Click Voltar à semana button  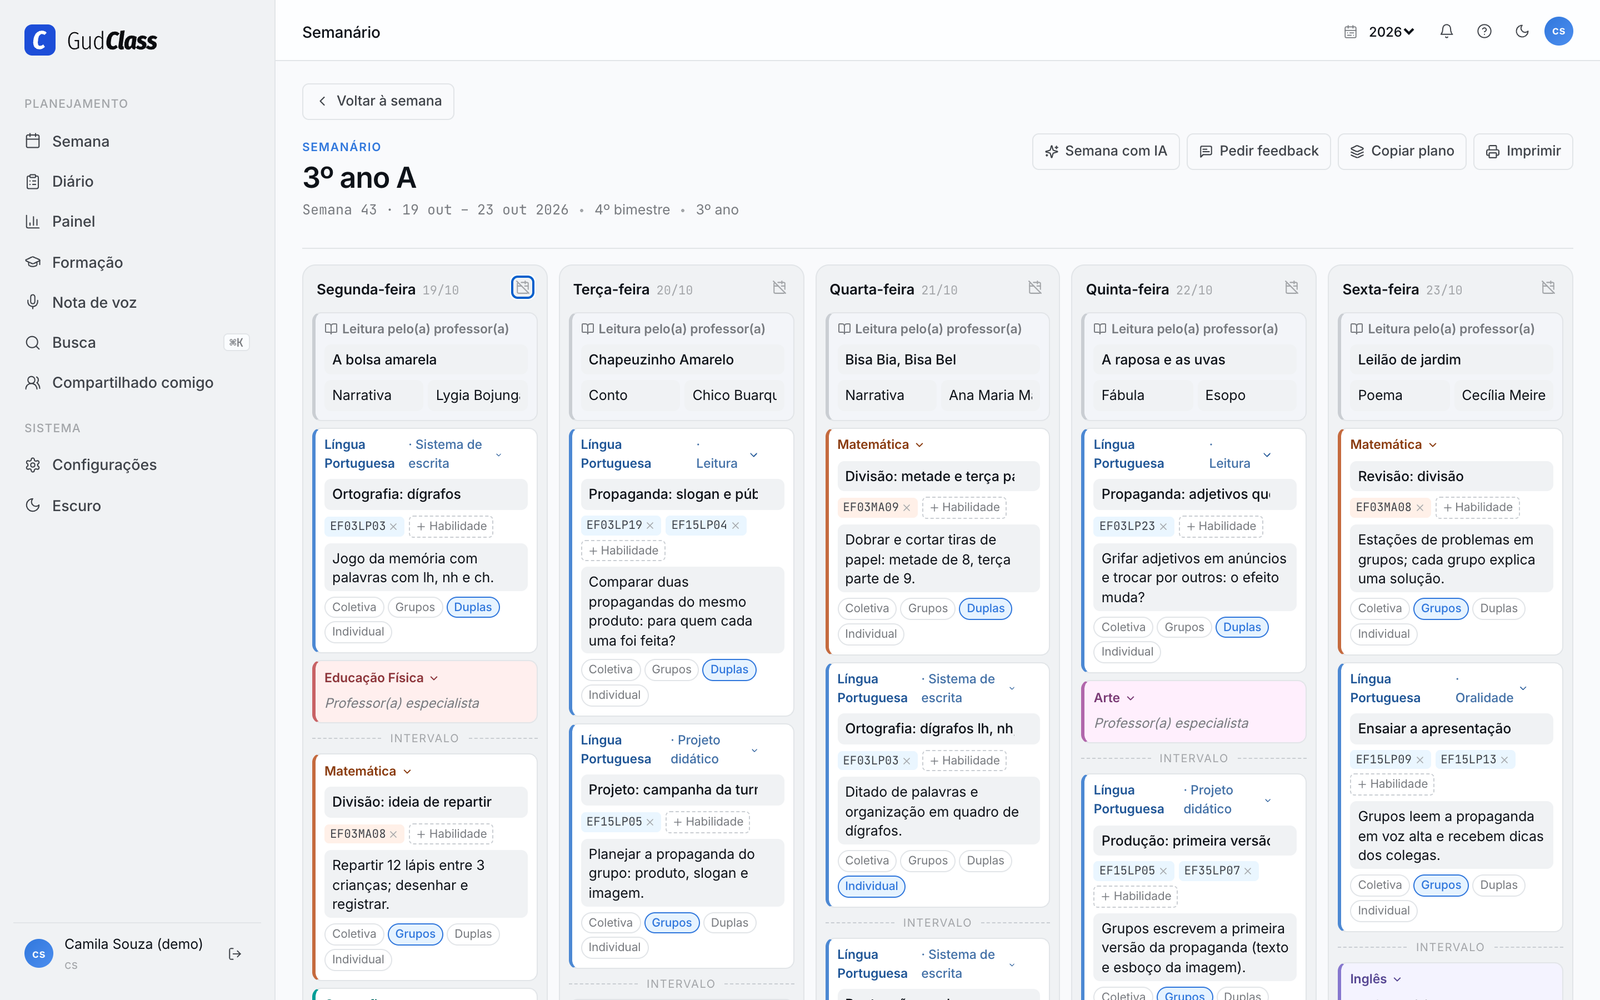click(378, 101)
